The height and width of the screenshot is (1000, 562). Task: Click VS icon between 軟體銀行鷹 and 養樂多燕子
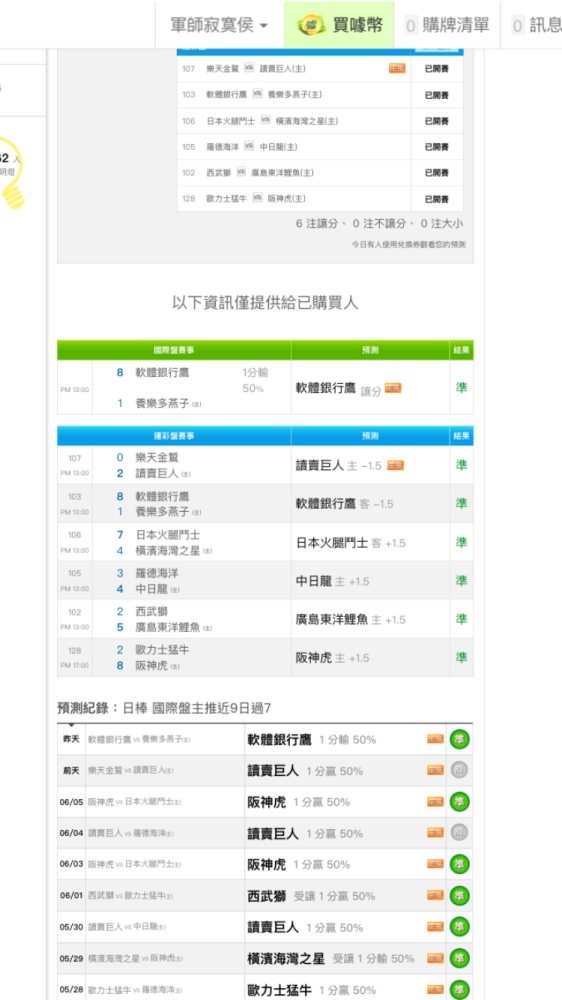(257, 94)
